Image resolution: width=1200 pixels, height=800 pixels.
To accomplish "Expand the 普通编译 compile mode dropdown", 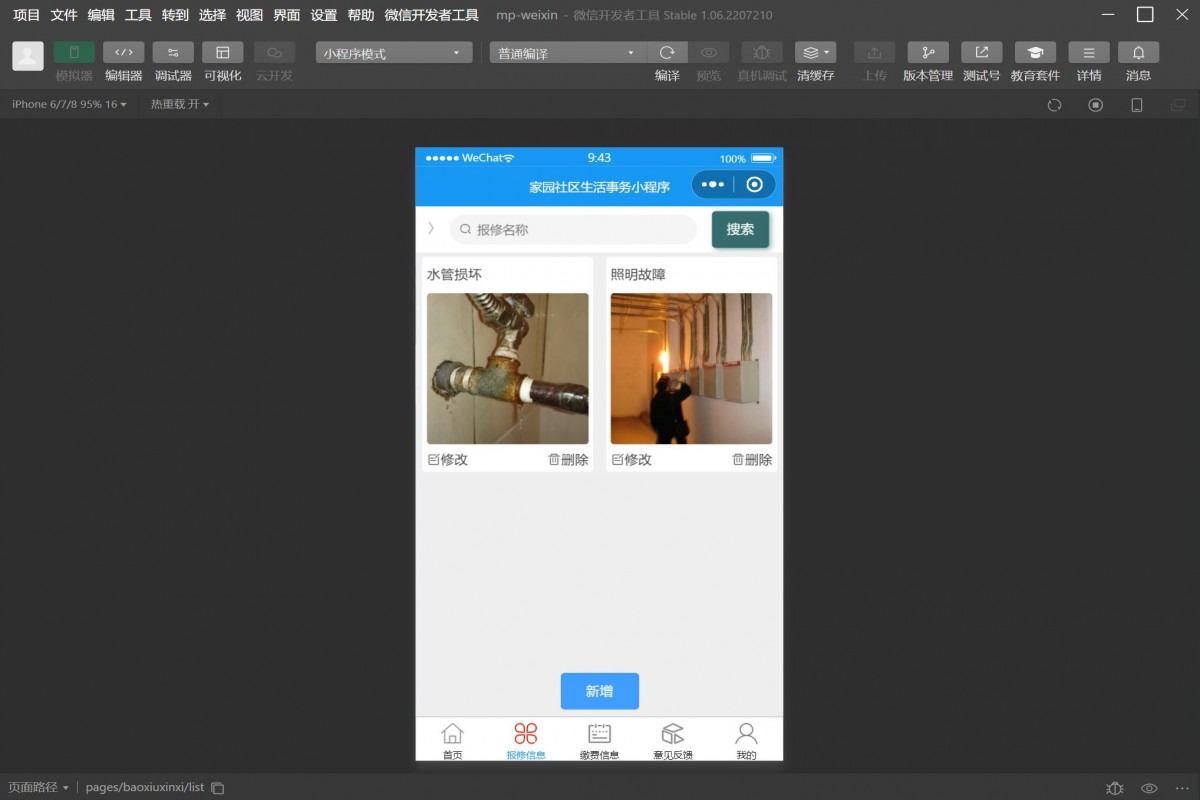I will (568, 53).
